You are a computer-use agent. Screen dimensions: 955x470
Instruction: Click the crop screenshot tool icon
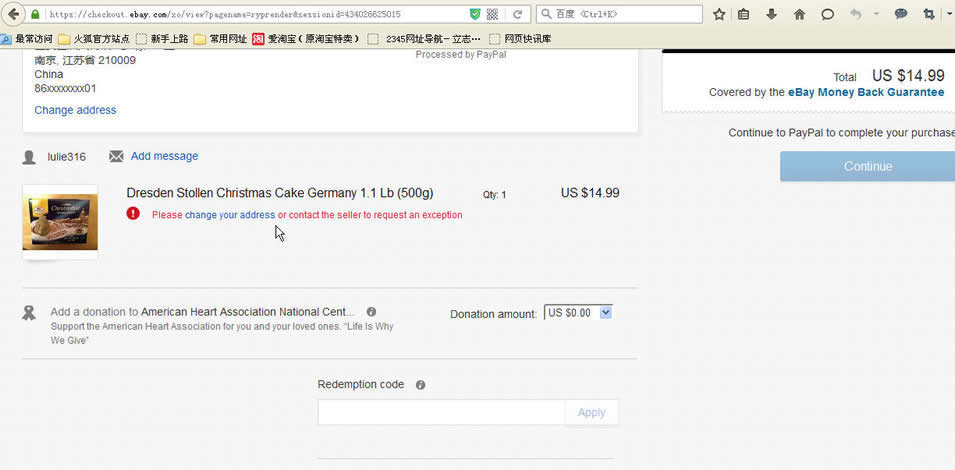point(929,15)
